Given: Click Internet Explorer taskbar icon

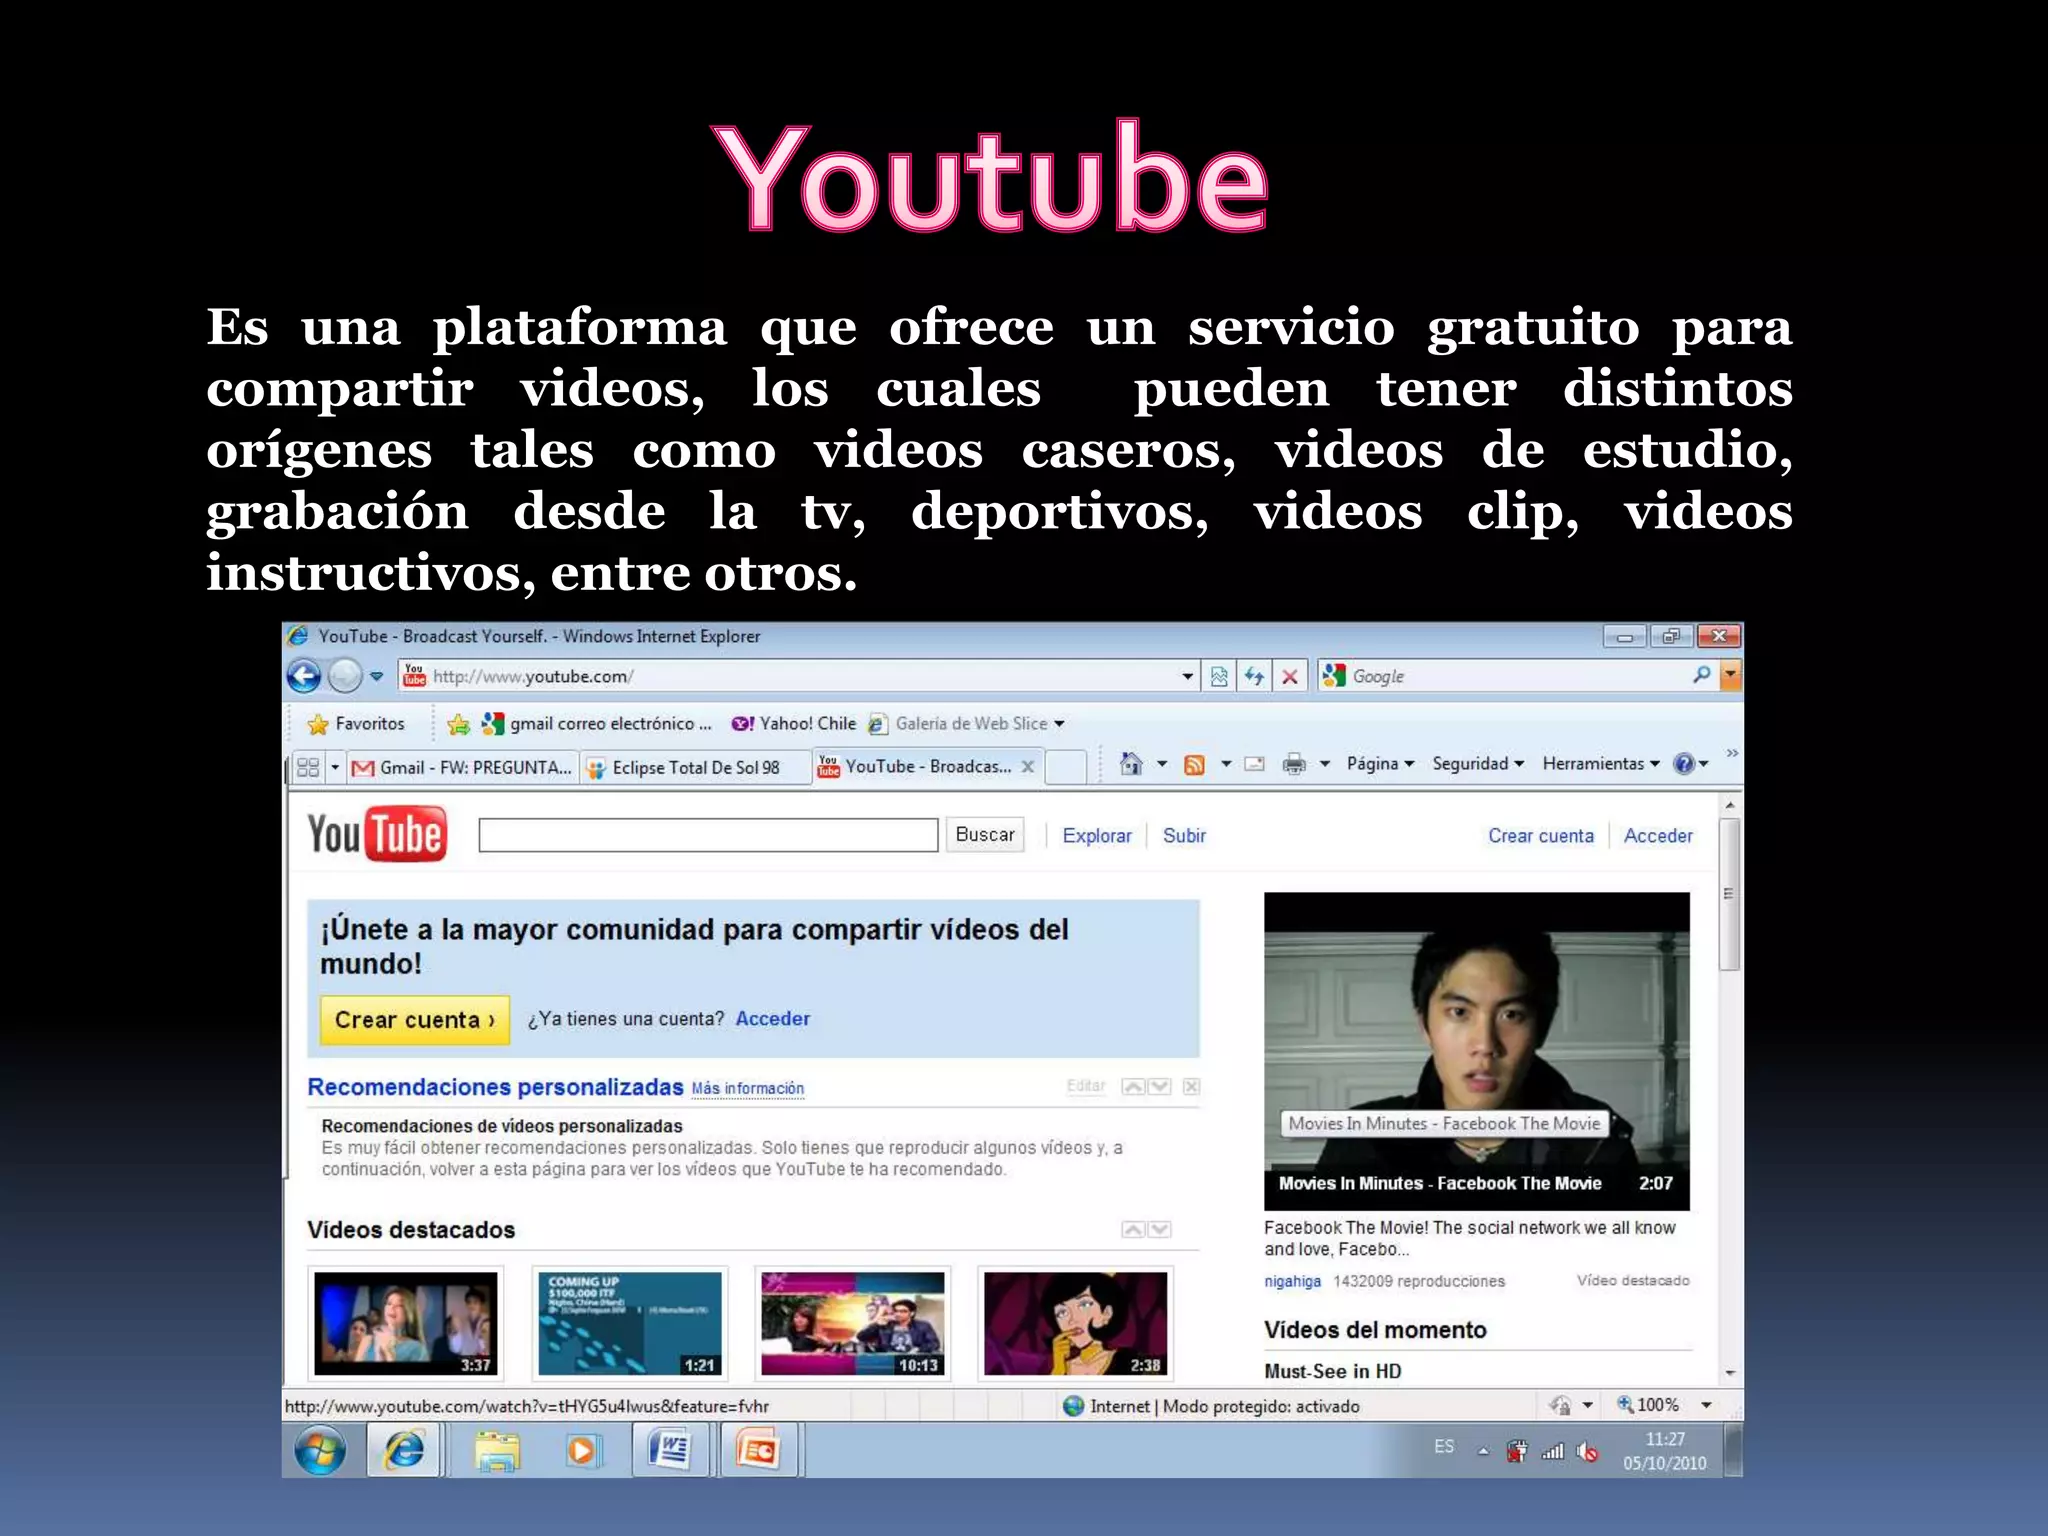Looking at the screenshot, I should click(405, 1450).
